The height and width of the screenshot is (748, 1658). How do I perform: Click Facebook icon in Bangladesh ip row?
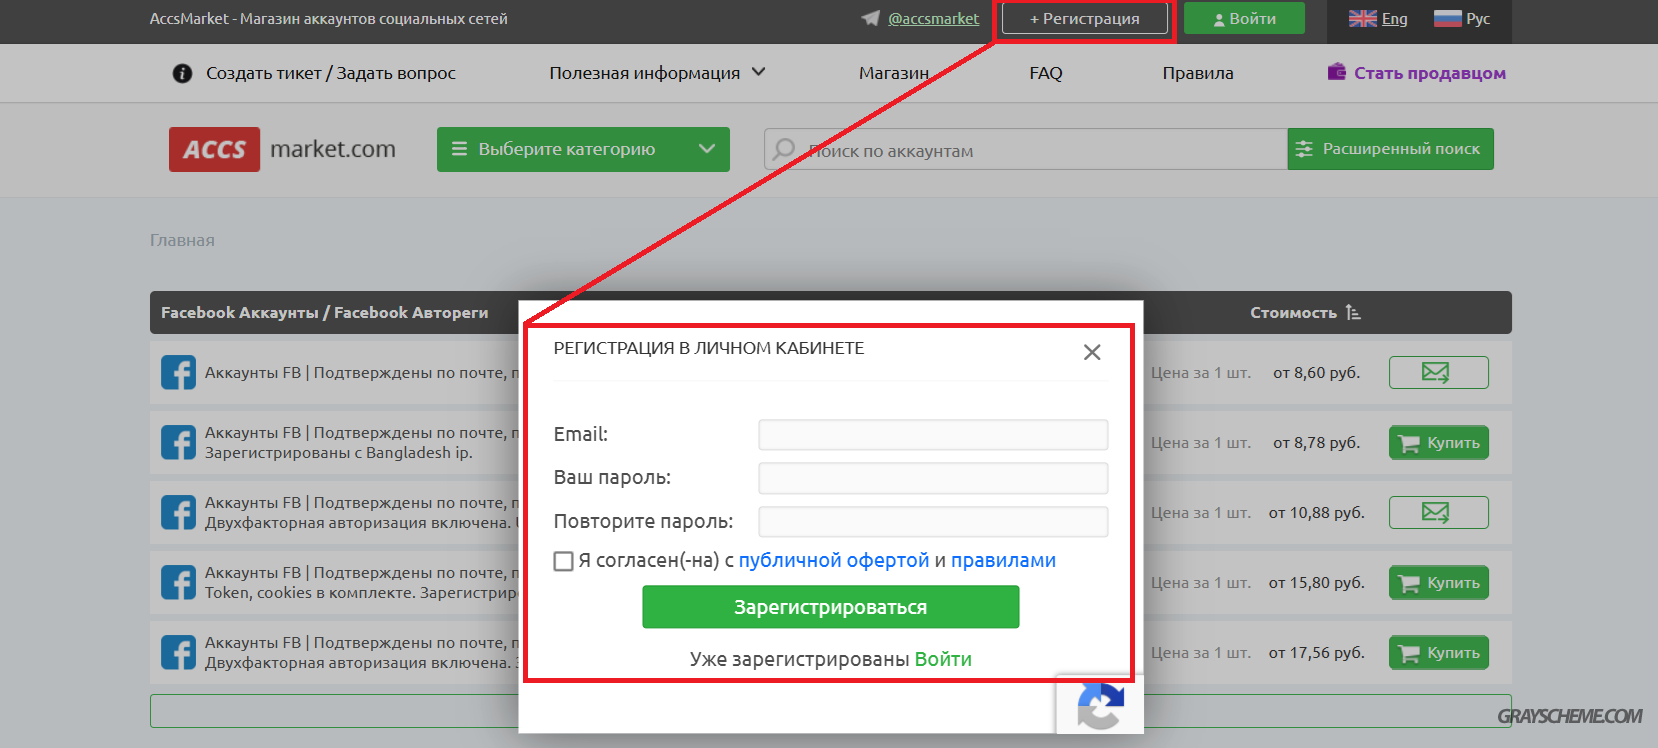point(178,443)
